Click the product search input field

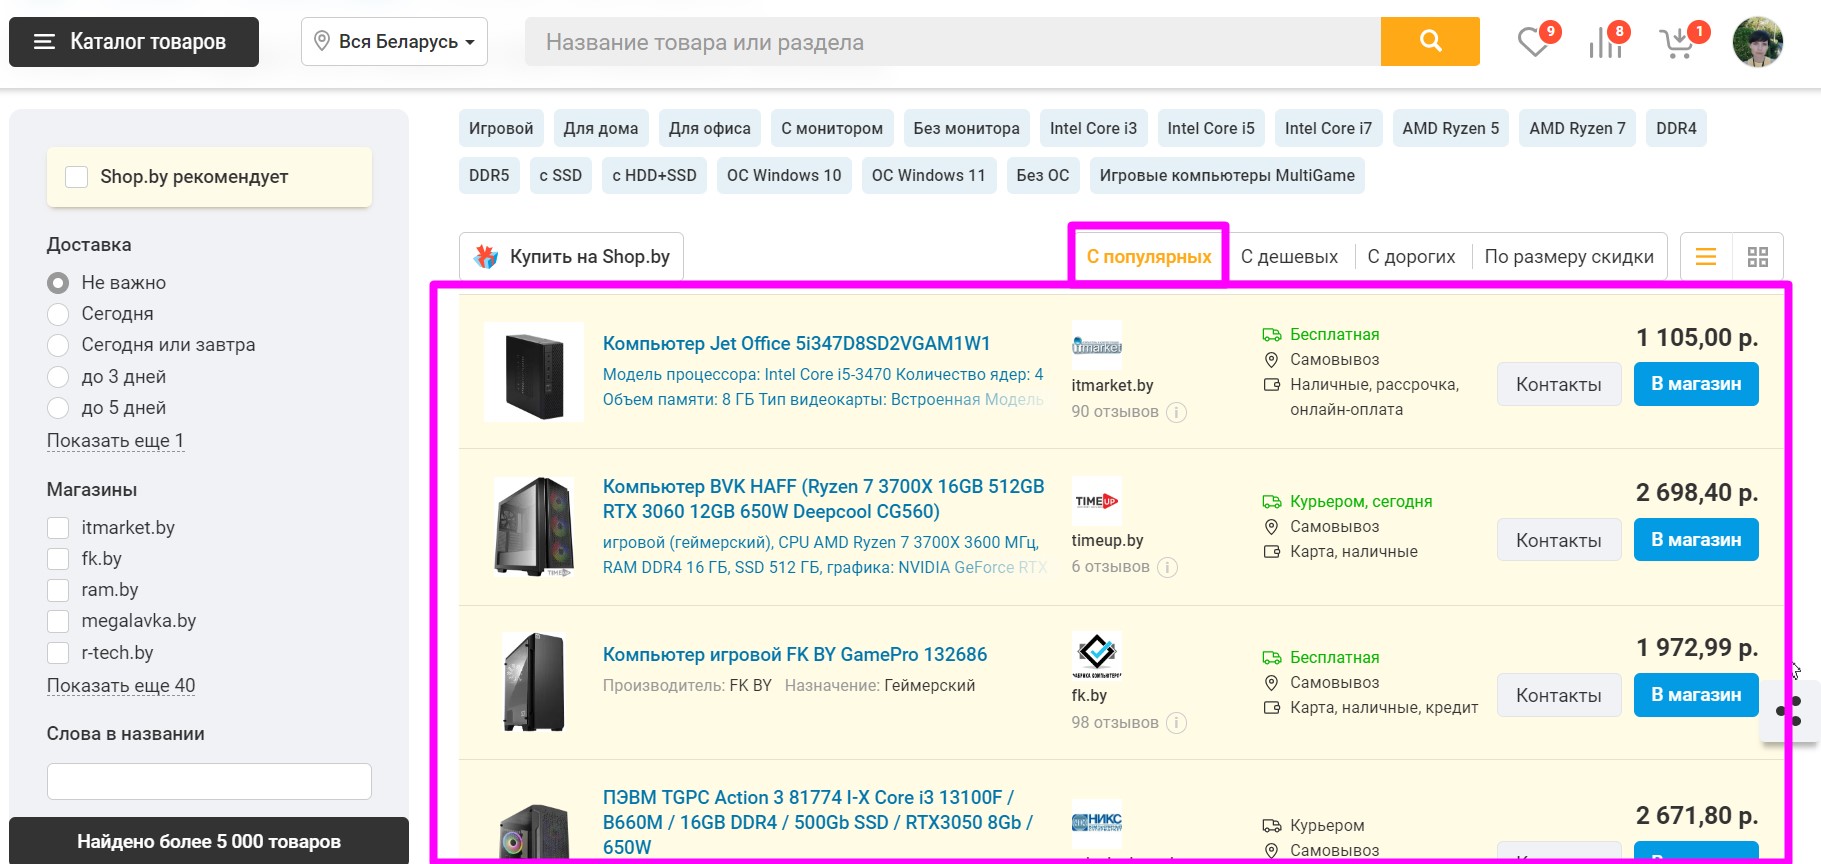953,42
